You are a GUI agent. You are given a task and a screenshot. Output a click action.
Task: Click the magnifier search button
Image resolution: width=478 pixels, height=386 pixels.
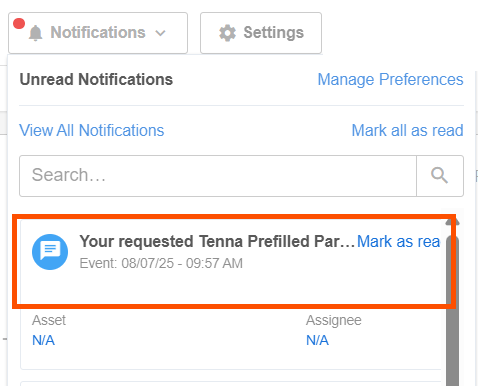440,176
